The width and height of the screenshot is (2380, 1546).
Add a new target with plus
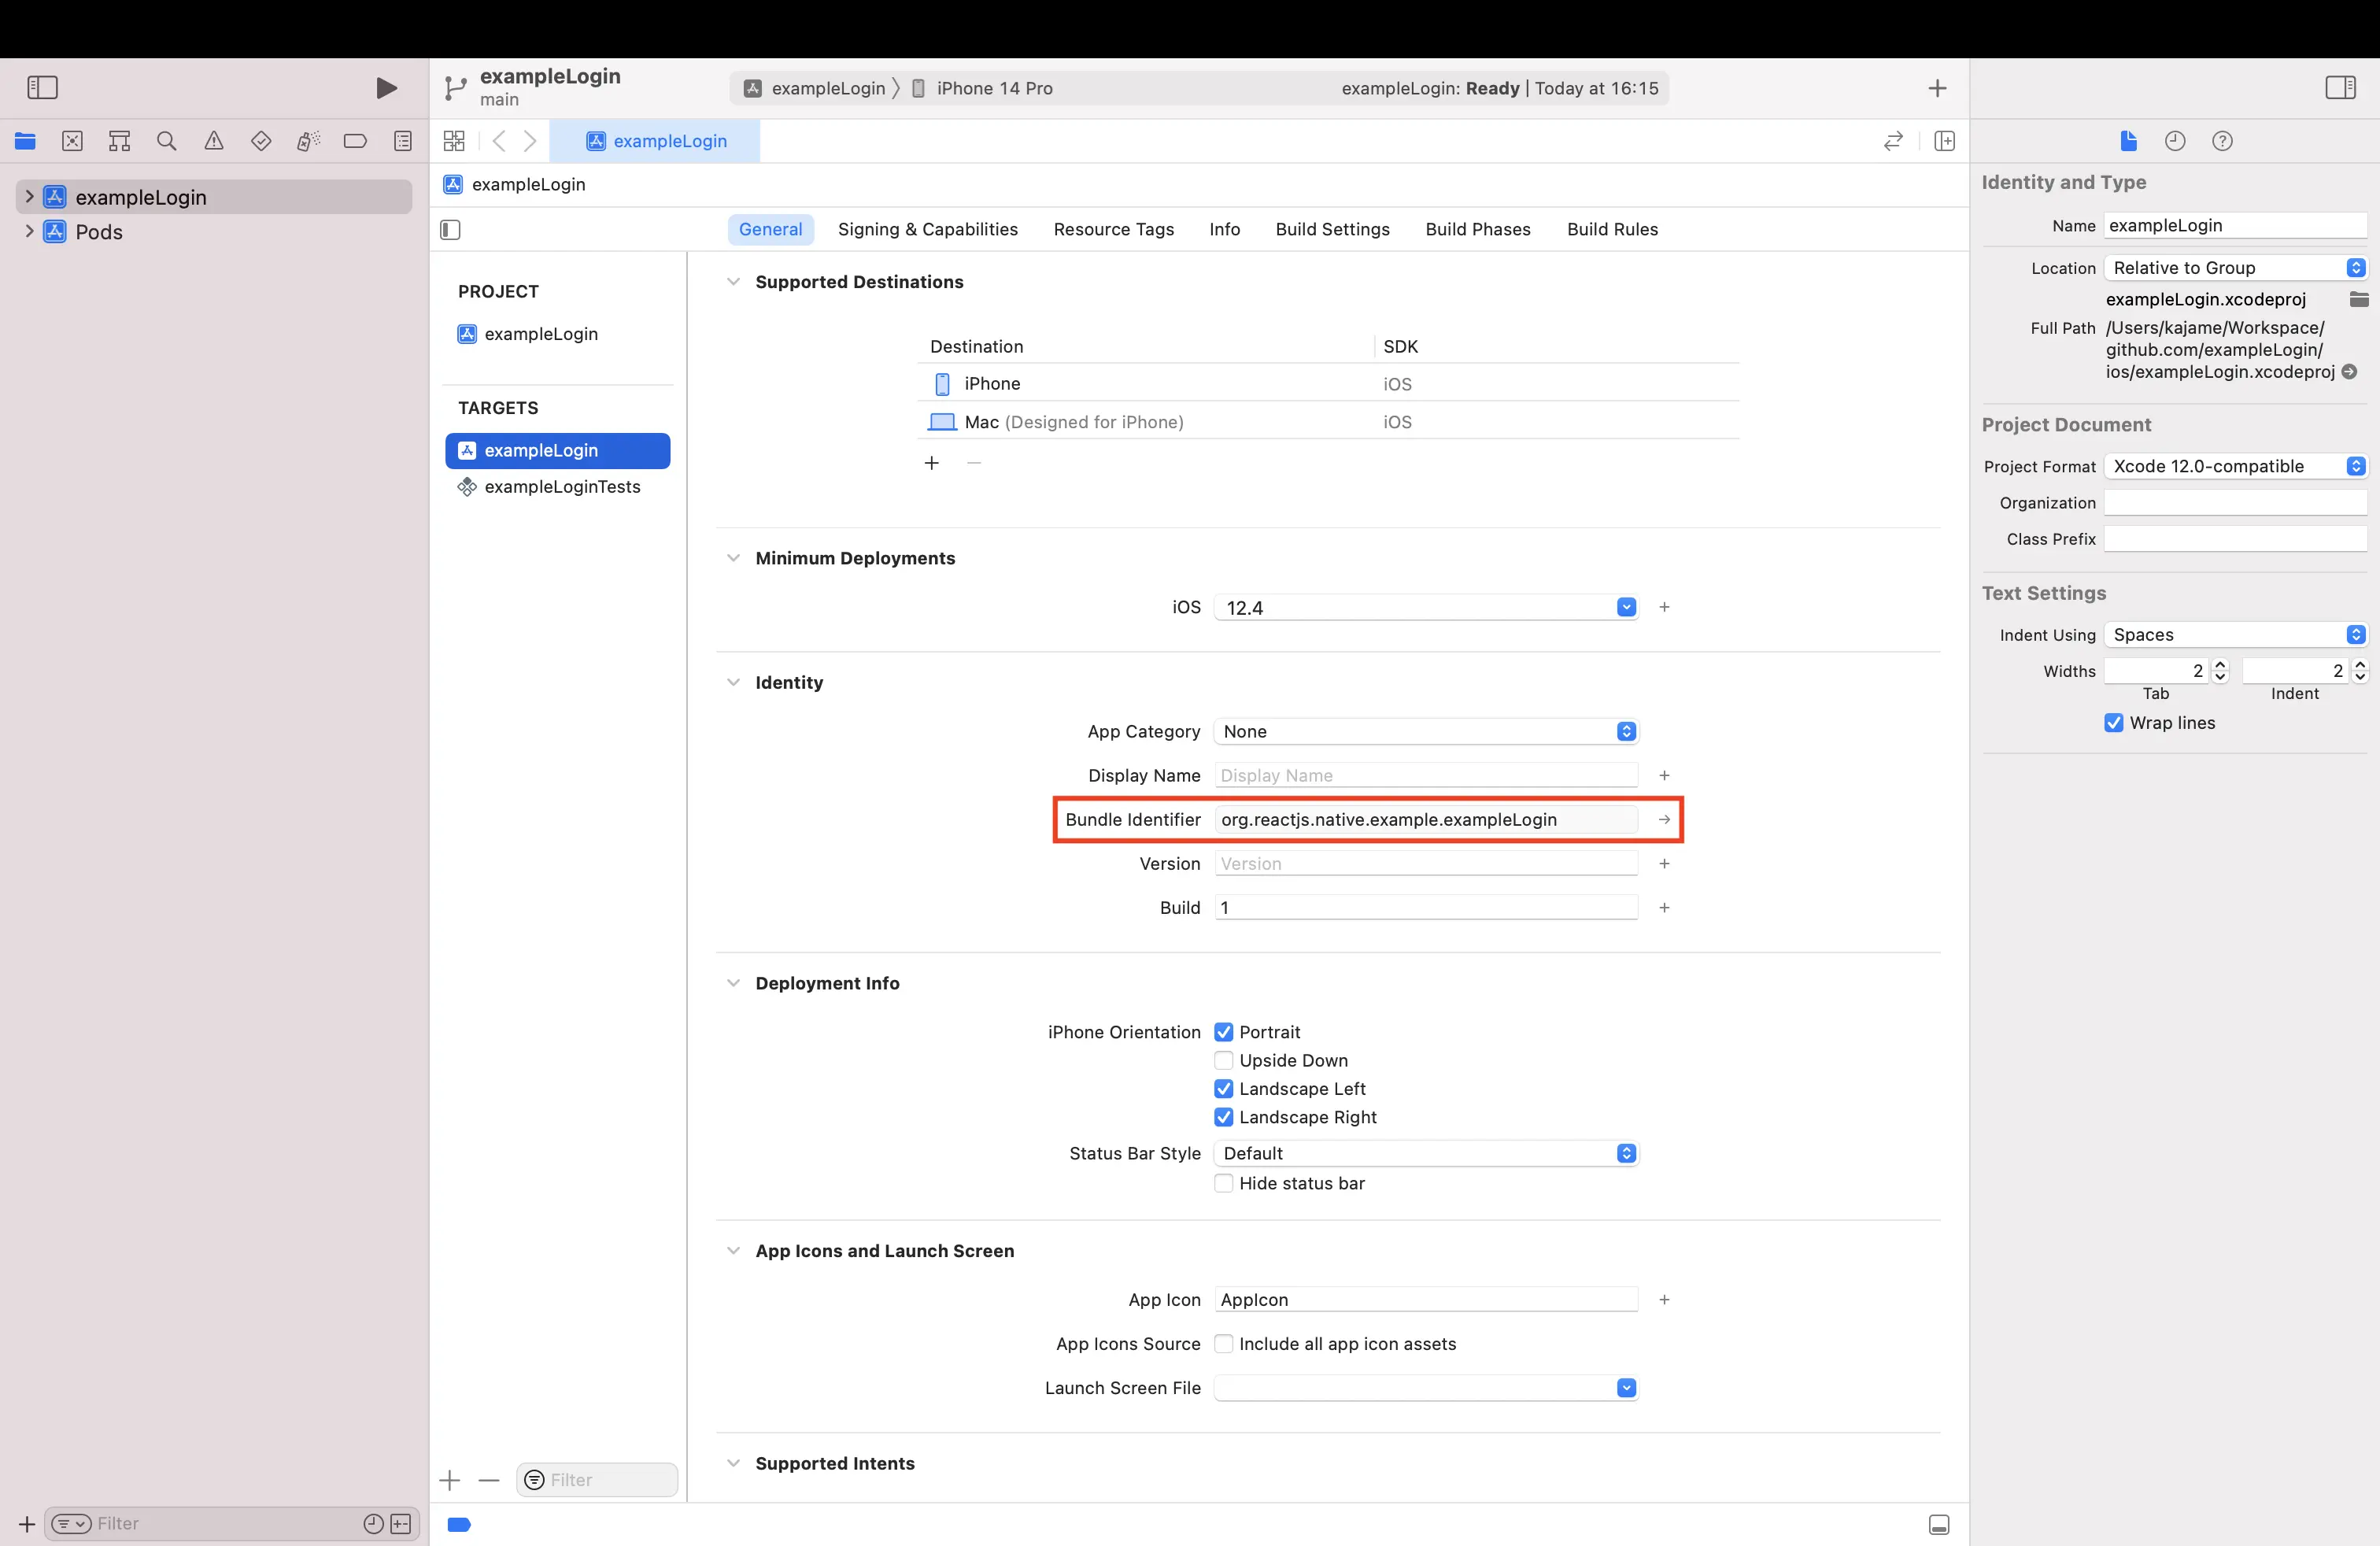450,1480
